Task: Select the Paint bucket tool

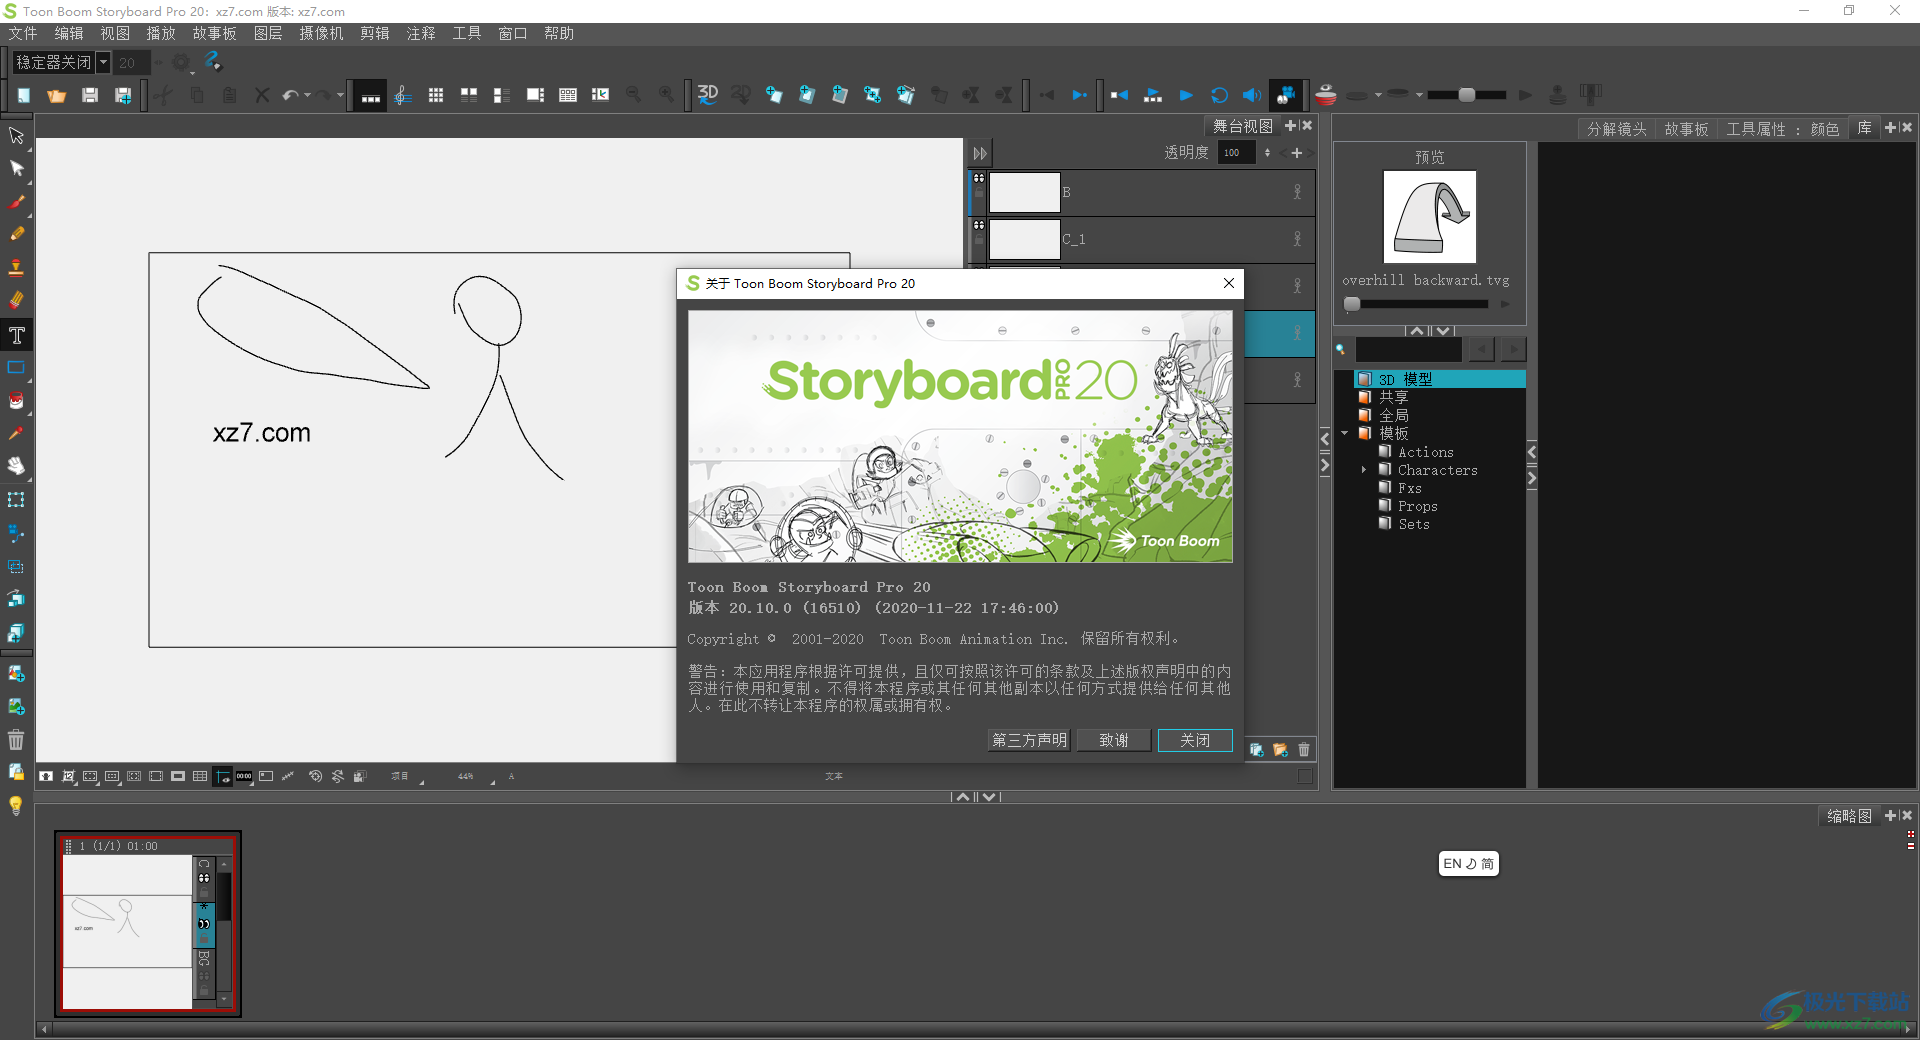Action: click(x=16, y=401)
